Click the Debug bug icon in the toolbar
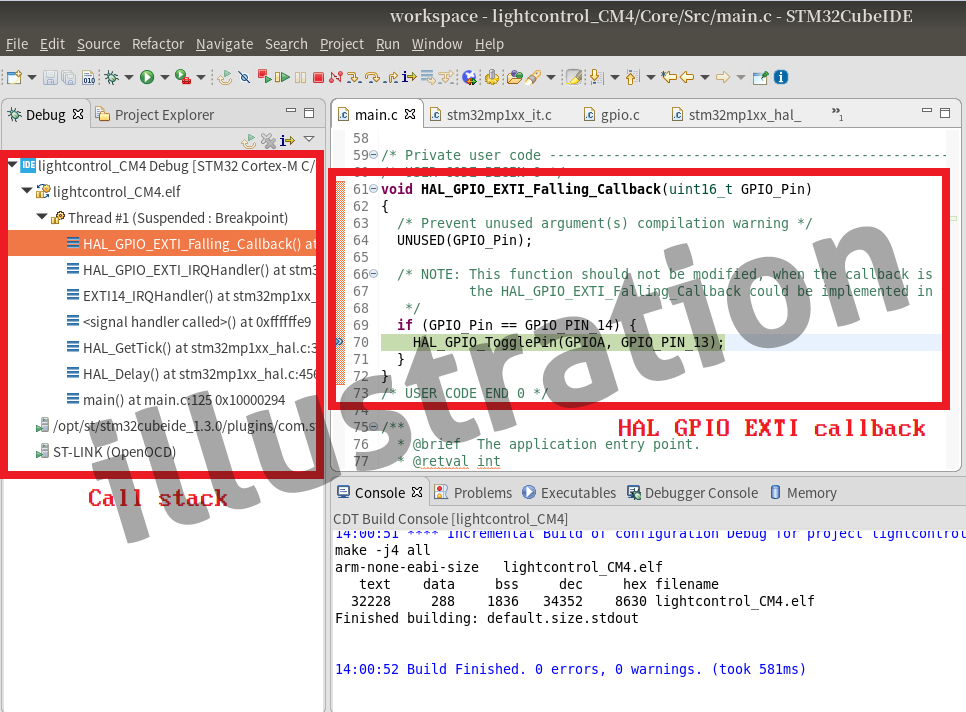The image size is (966, 712). coord(112,77)
